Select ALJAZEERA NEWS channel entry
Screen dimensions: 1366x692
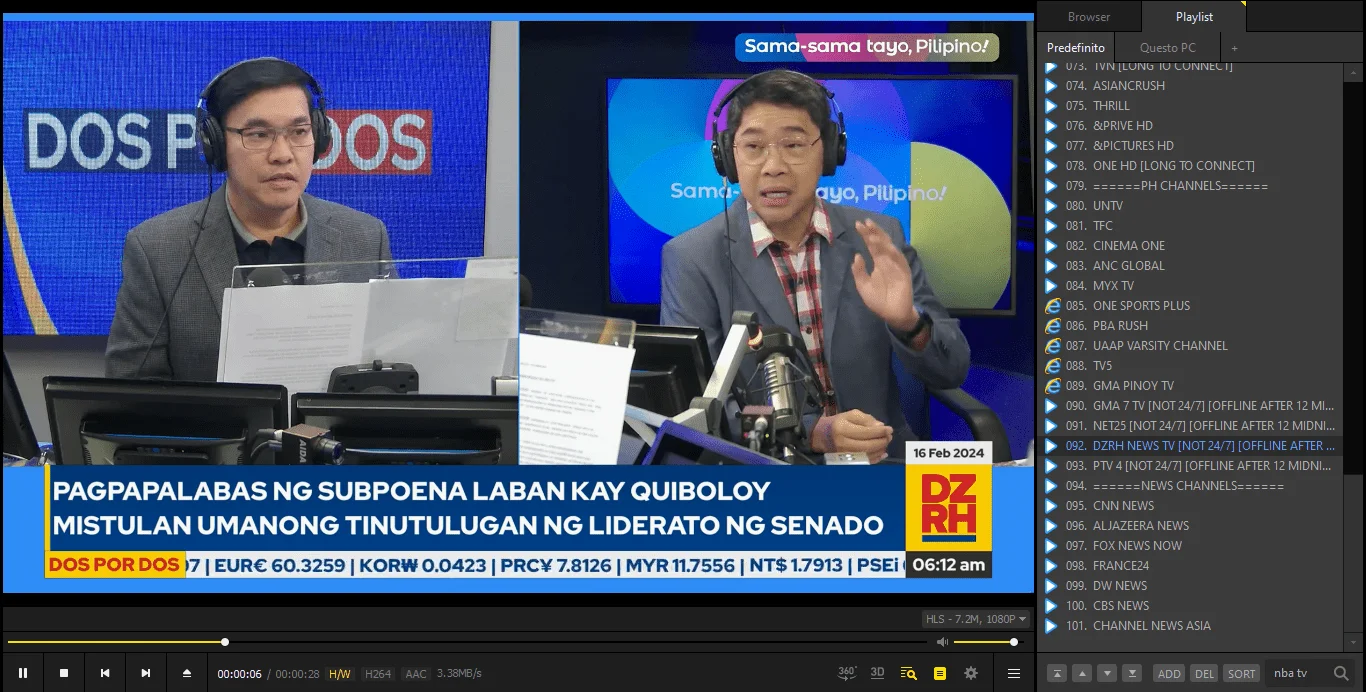pos(1192,526)
